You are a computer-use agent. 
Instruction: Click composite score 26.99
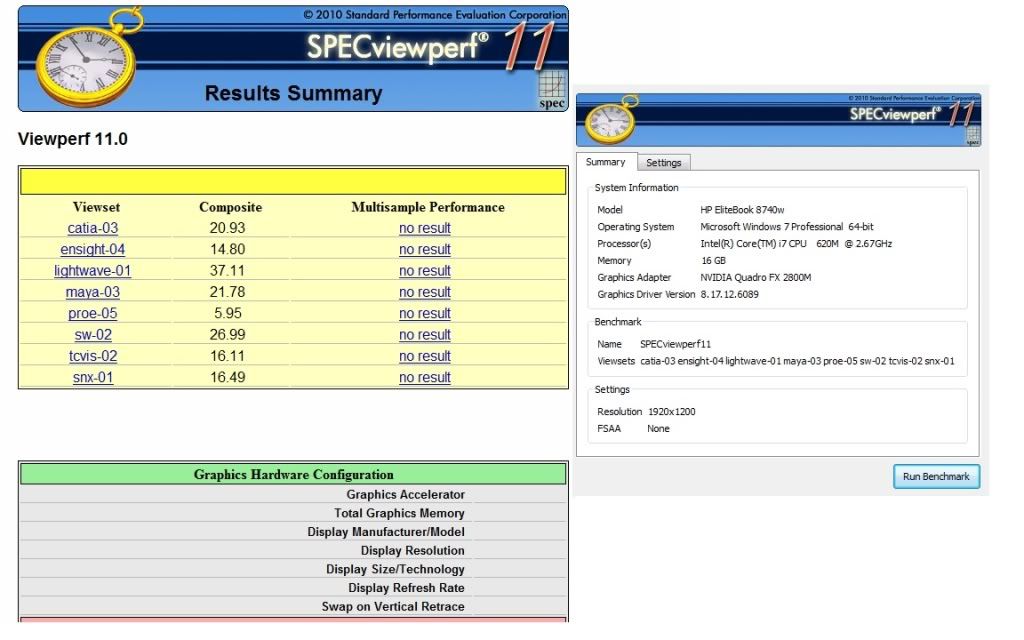227,335
